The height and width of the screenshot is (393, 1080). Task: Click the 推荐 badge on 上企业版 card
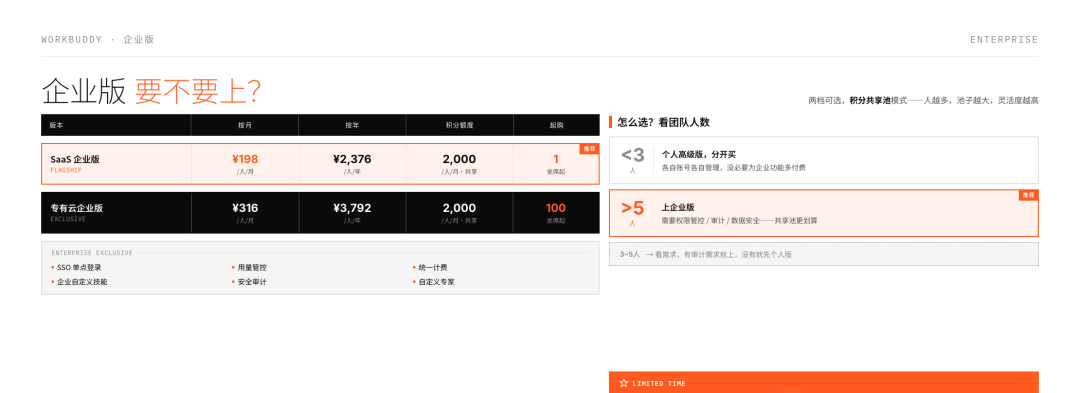click(x=1028, y=195)
